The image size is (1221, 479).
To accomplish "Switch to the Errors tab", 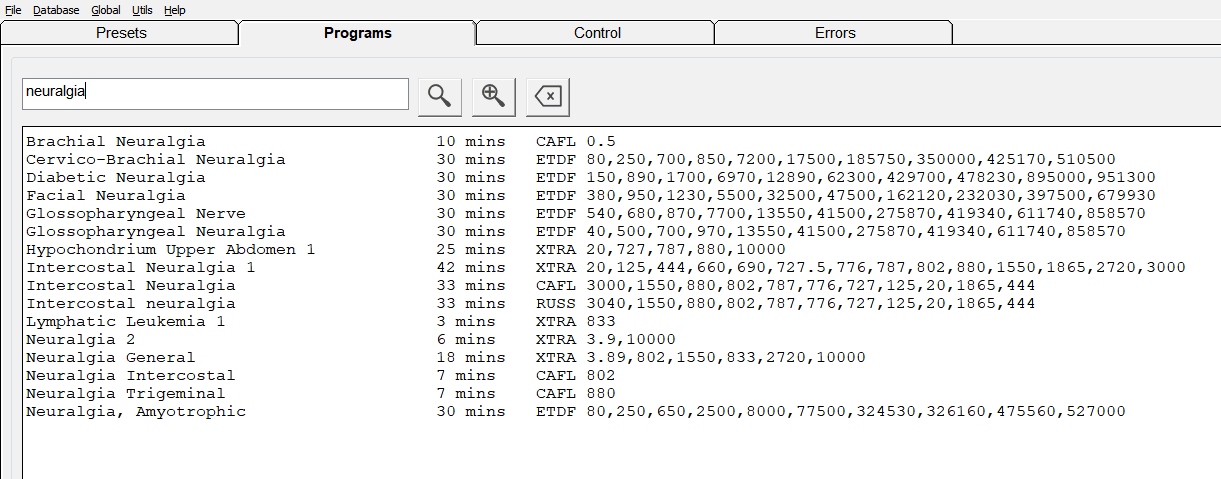I will coord(835,33).
